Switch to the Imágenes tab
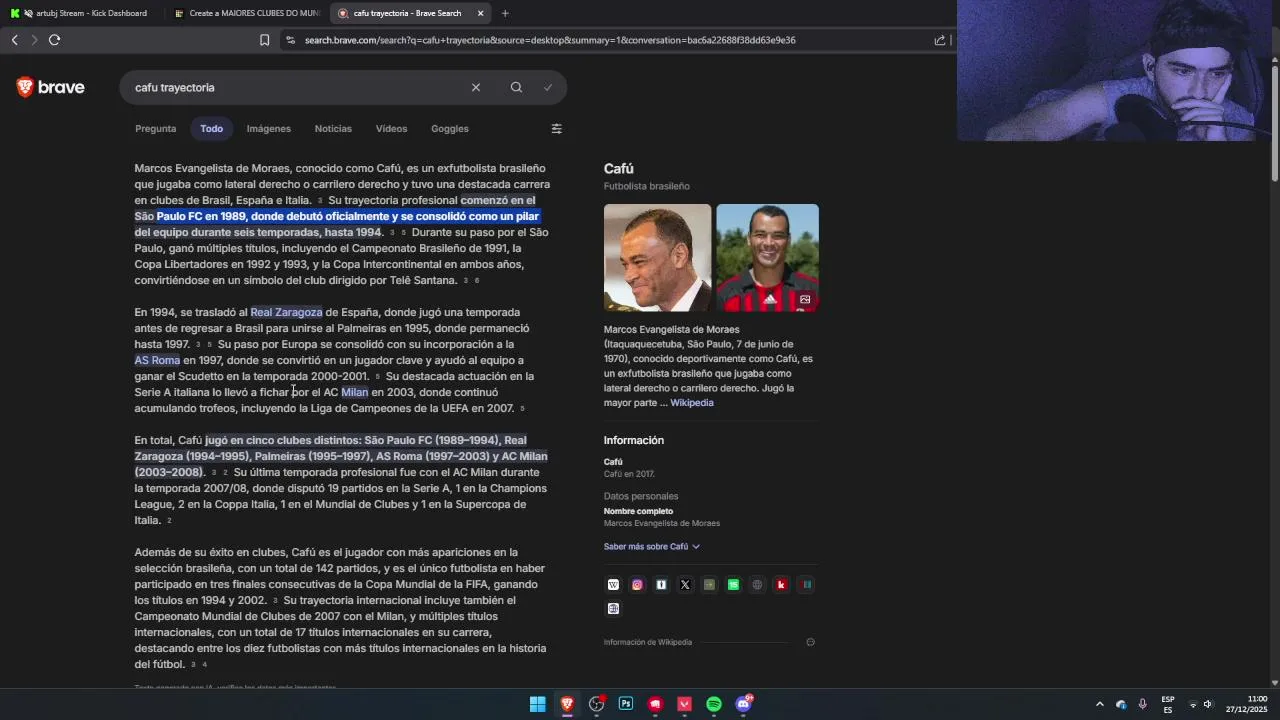The height and width of the screenshot is (720, 1280). click(x=269, y=129)
